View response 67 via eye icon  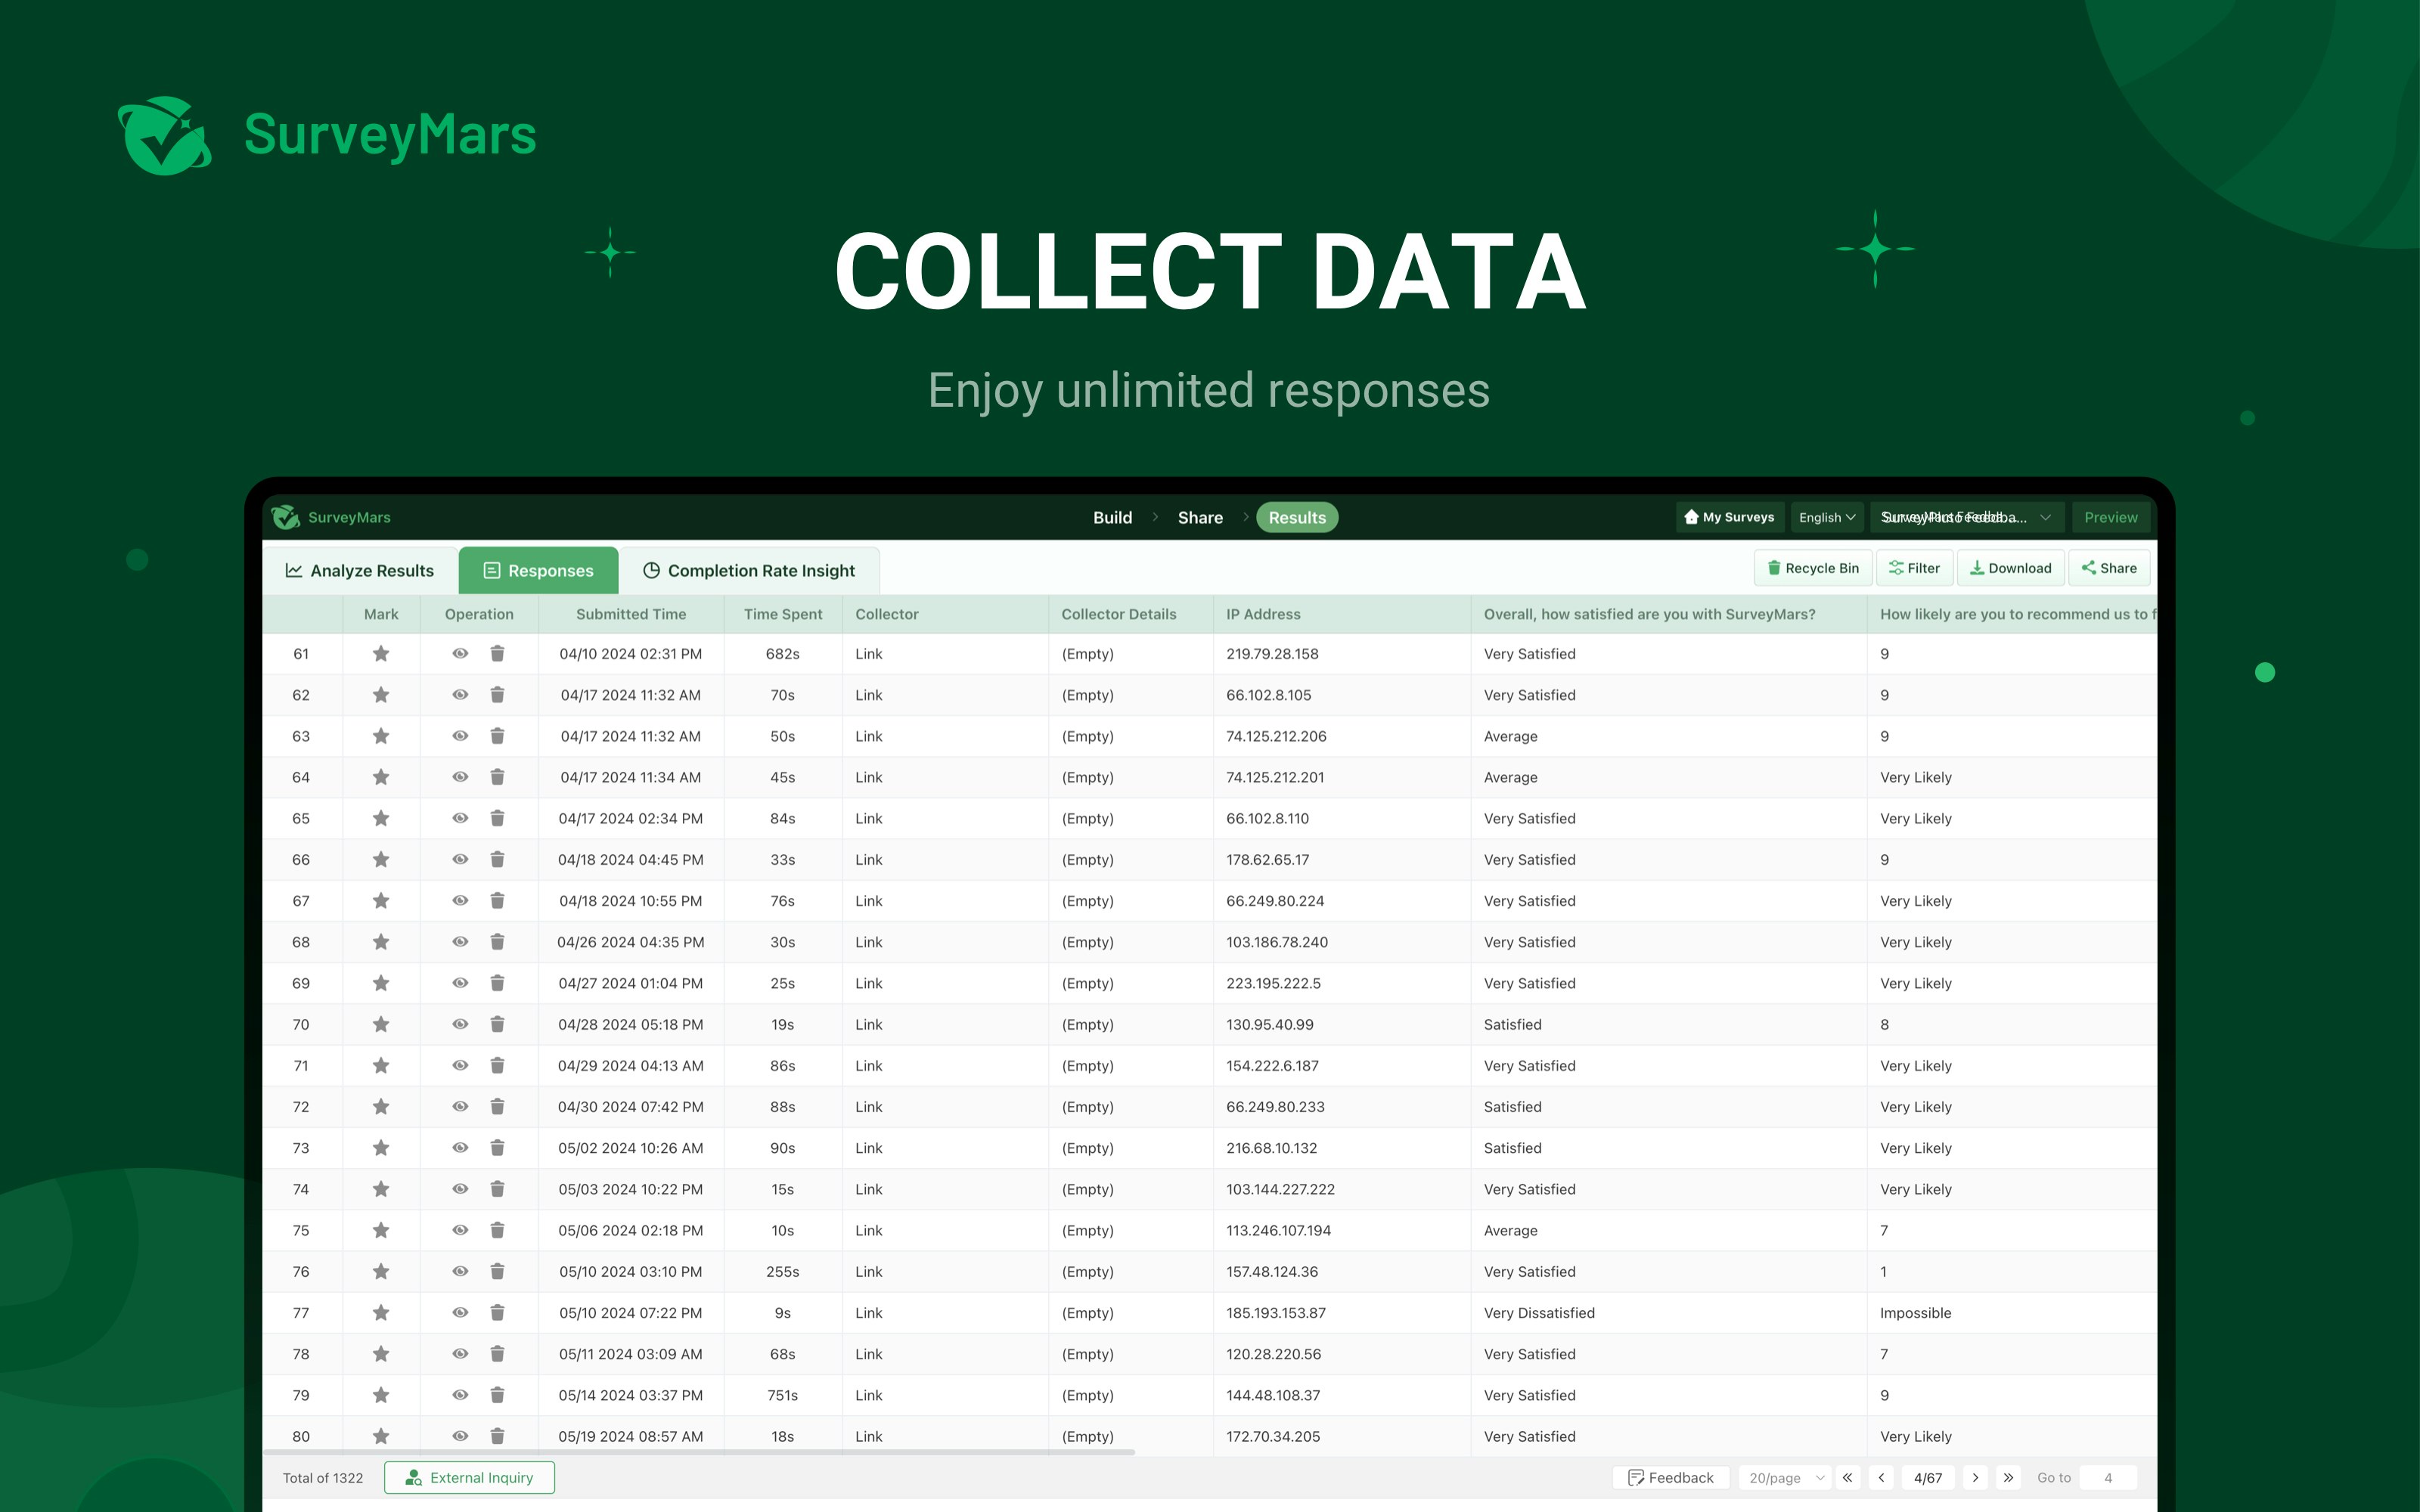[x=460, y=901]
